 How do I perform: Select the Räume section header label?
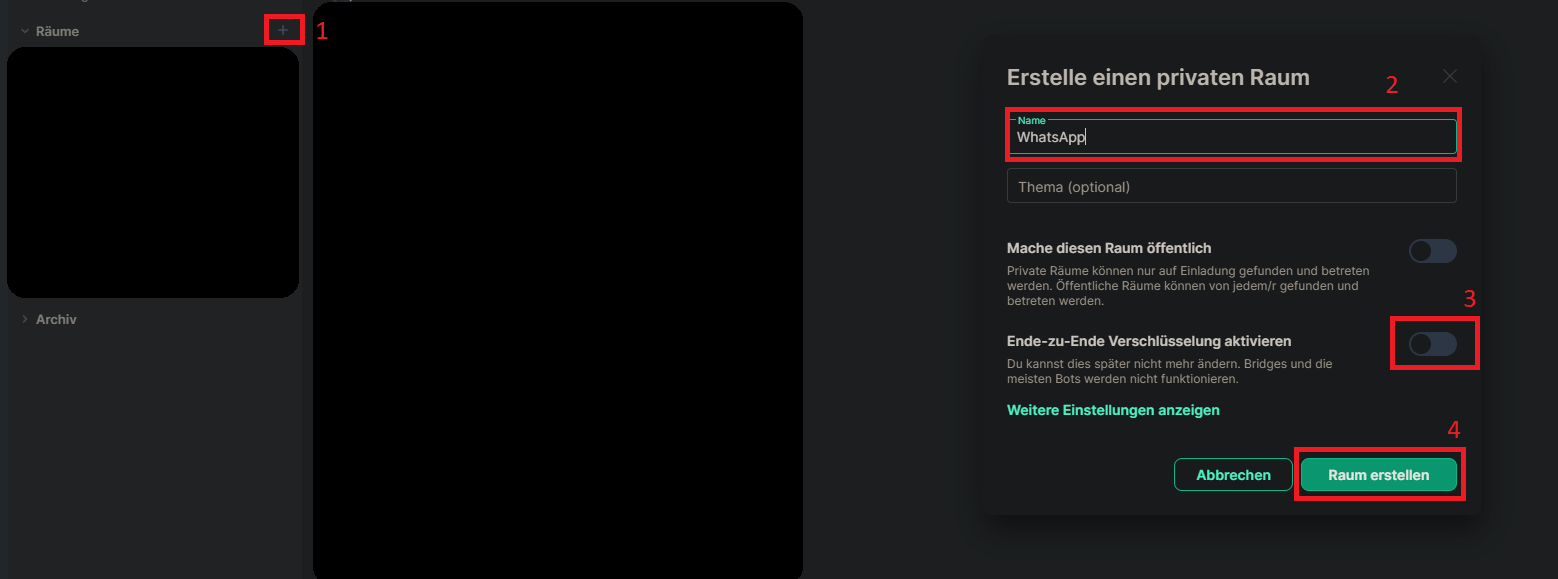[57, 31]
